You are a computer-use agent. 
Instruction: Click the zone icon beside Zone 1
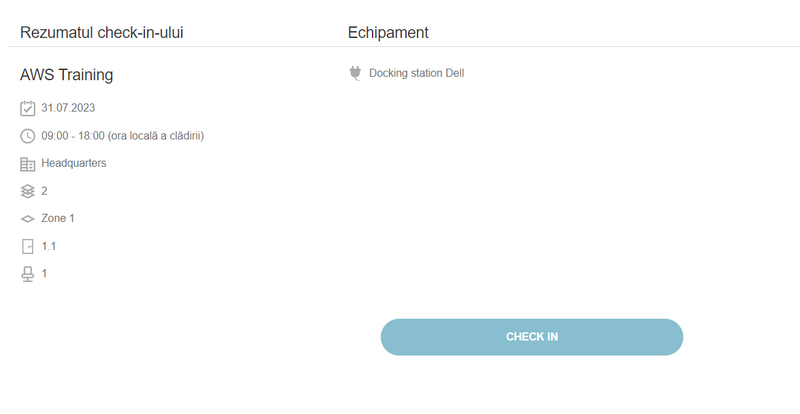pos(28,218)
